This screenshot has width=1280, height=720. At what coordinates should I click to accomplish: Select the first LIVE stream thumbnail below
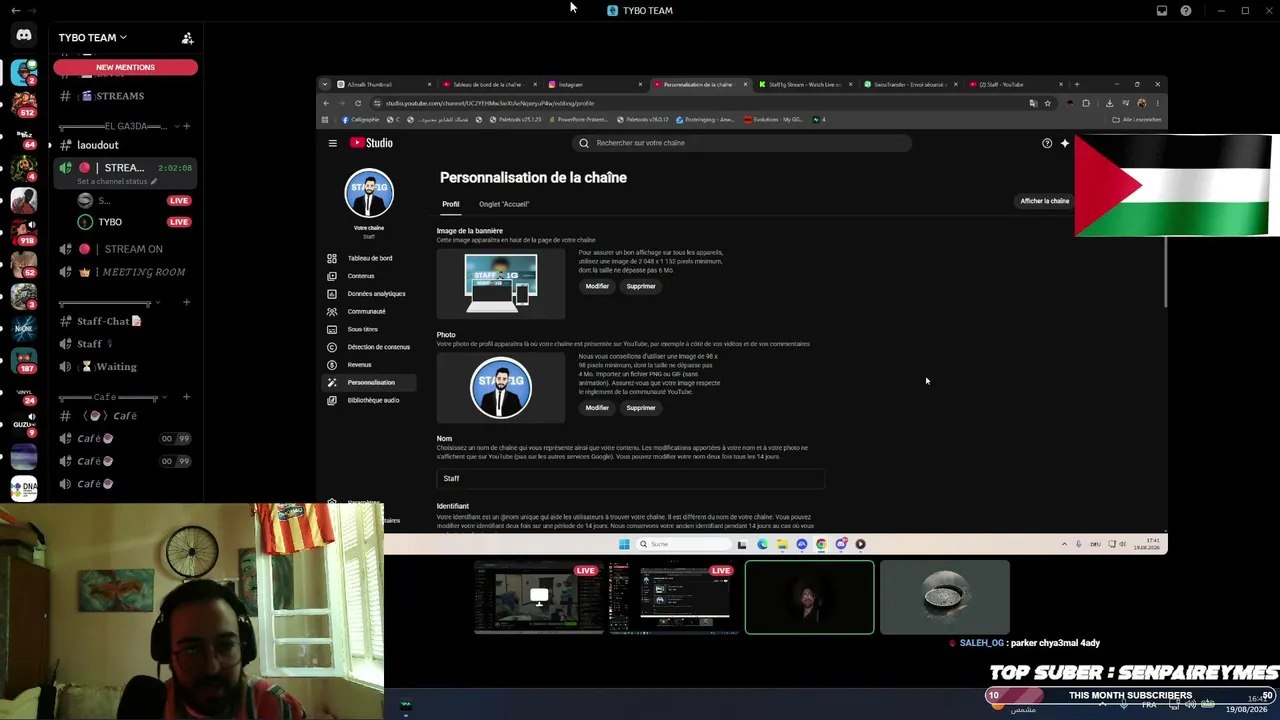(x=539, y=597)
